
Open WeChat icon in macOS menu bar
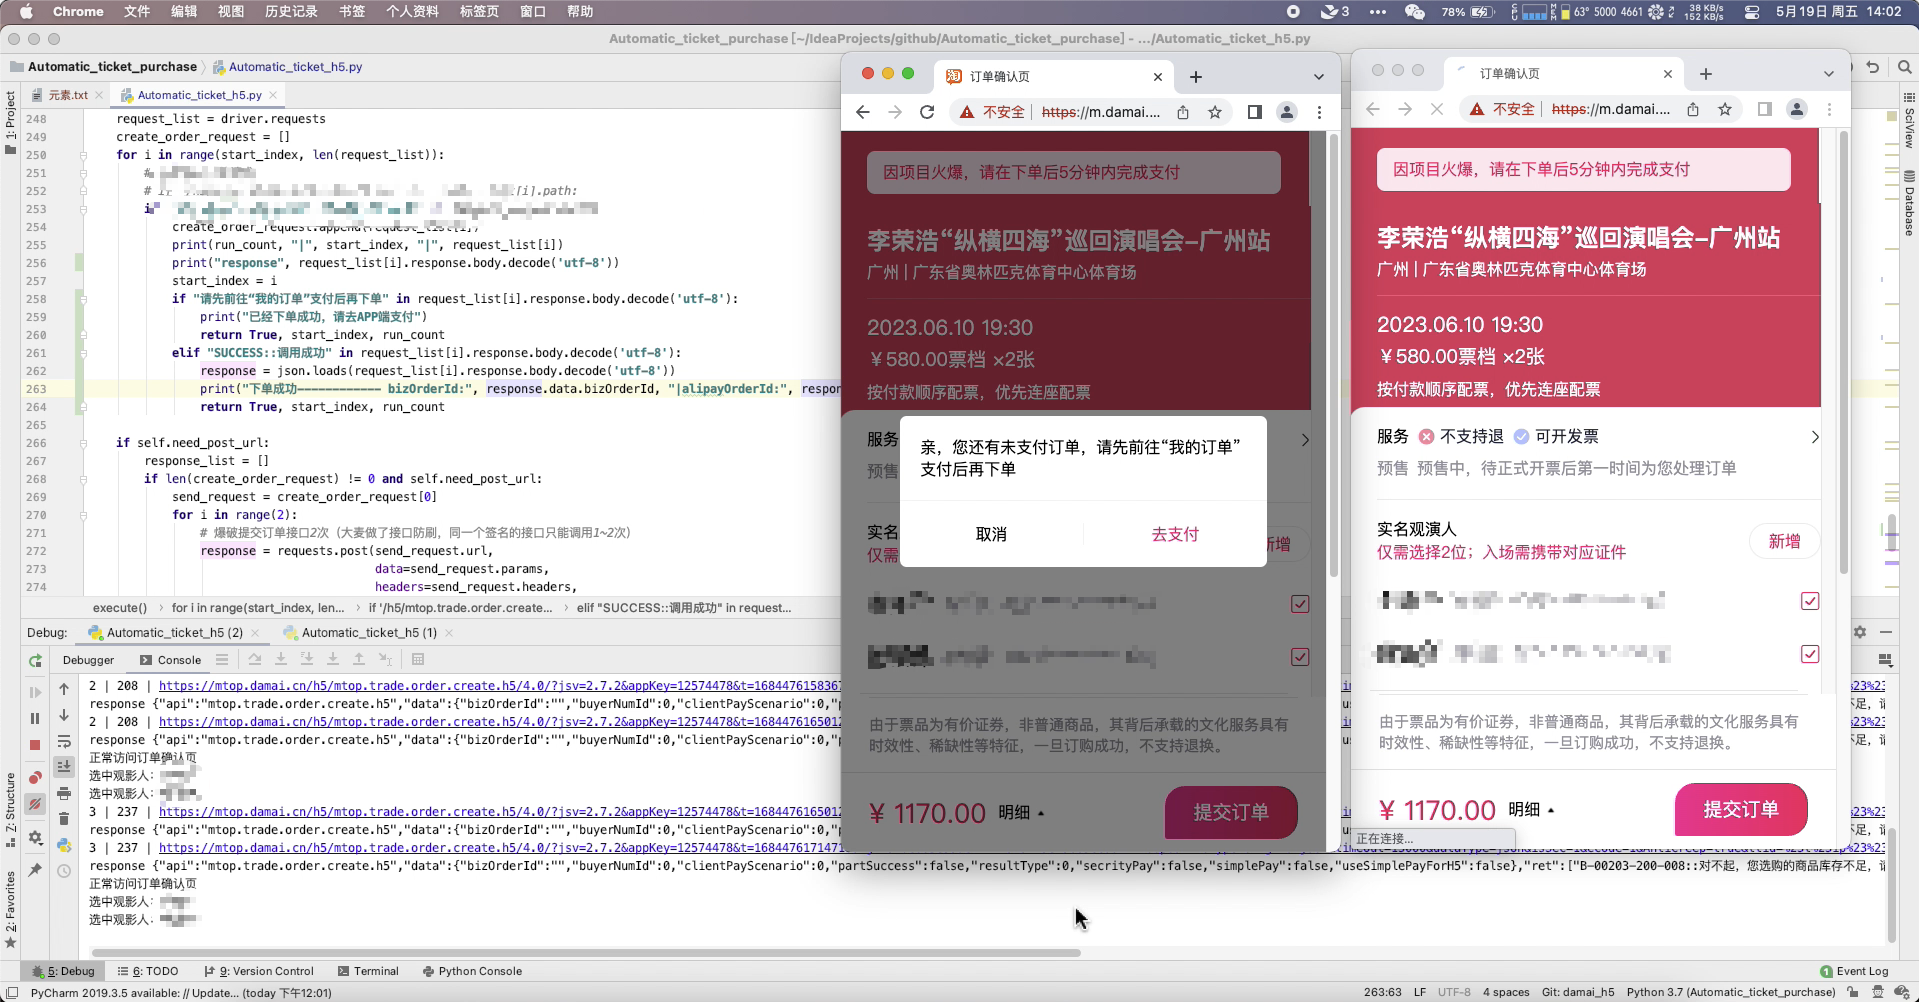click(1414, 12)
